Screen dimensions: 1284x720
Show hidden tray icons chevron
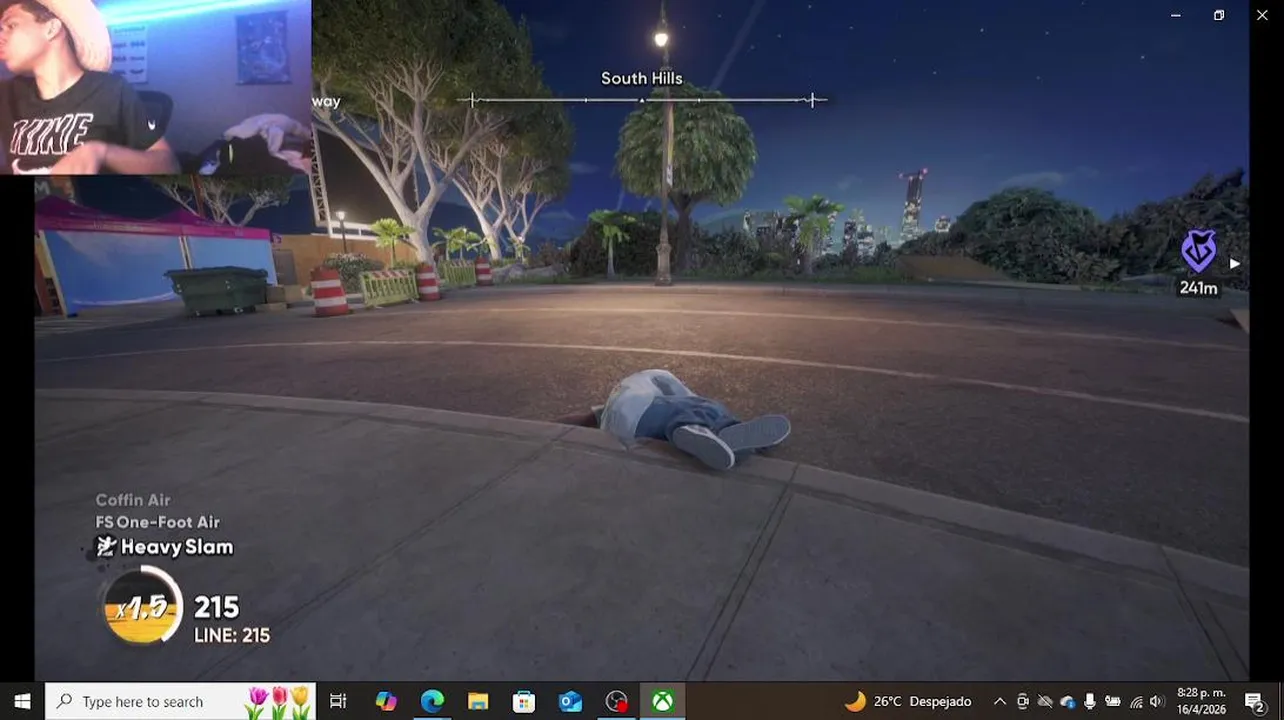[x=999, y=701]
